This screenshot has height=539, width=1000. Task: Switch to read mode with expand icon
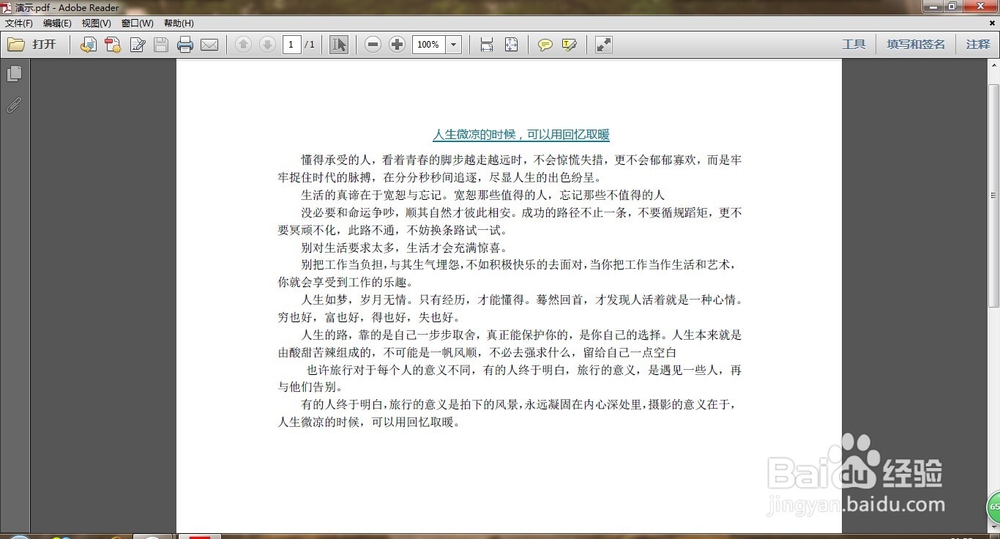603,45
